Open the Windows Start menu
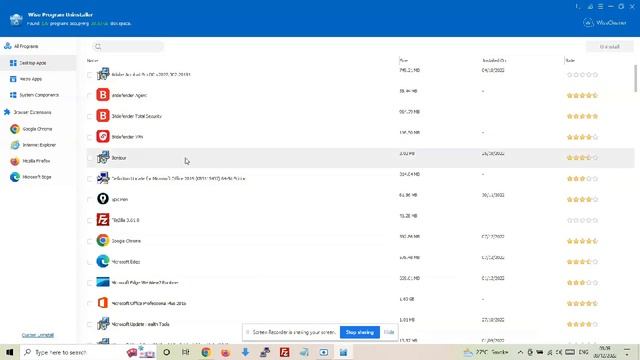Image resolution: width=640 pixels, height=360 pixels. [10, 352]
